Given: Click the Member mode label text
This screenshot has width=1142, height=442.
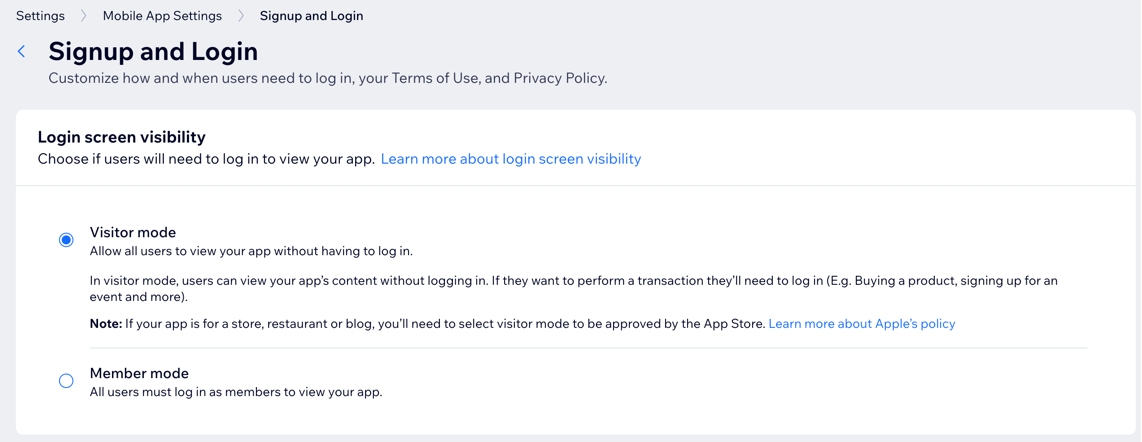Looking at the screenshot, I should coord(139,373).
